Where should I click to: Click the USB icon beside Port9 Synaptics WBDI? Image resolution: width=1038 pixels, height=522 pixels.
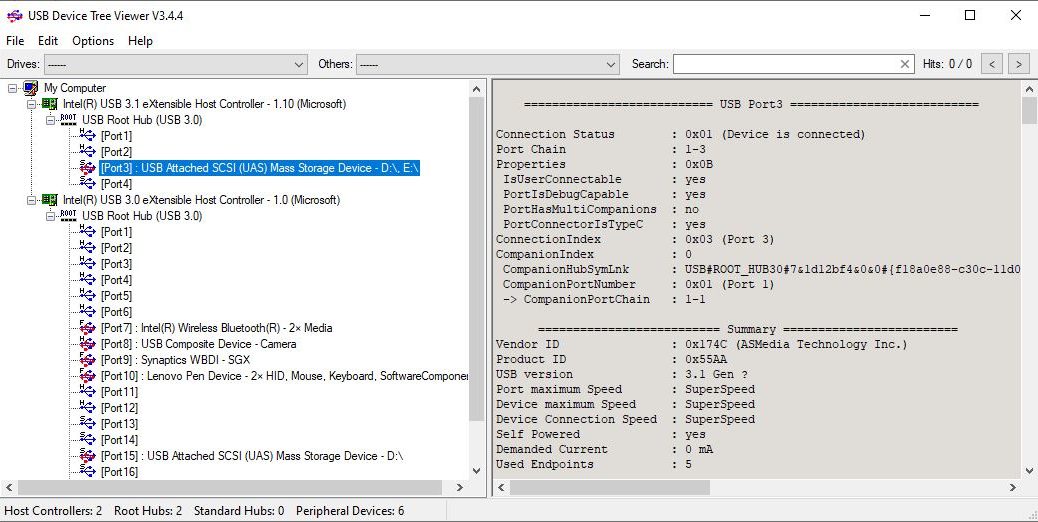click(x=87, y=360)
